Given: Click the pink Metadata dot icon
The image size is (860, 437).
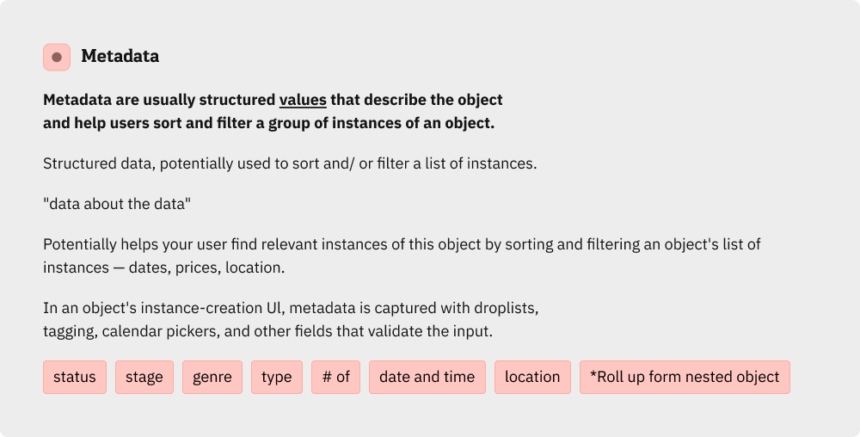Looking at the screenshot, I should [x=57, y=57].
